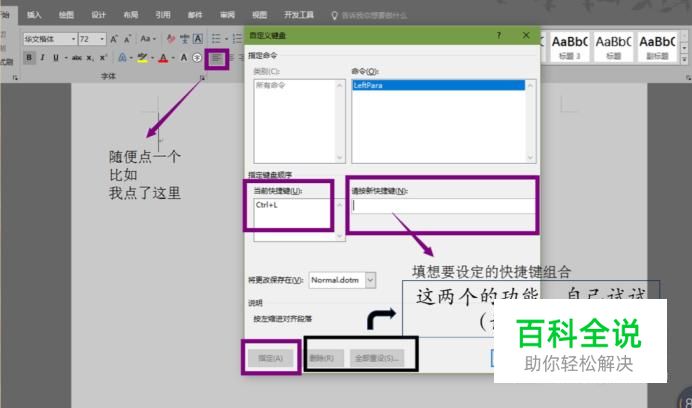Open the 设计 ribbon tab

pos(98,15)
